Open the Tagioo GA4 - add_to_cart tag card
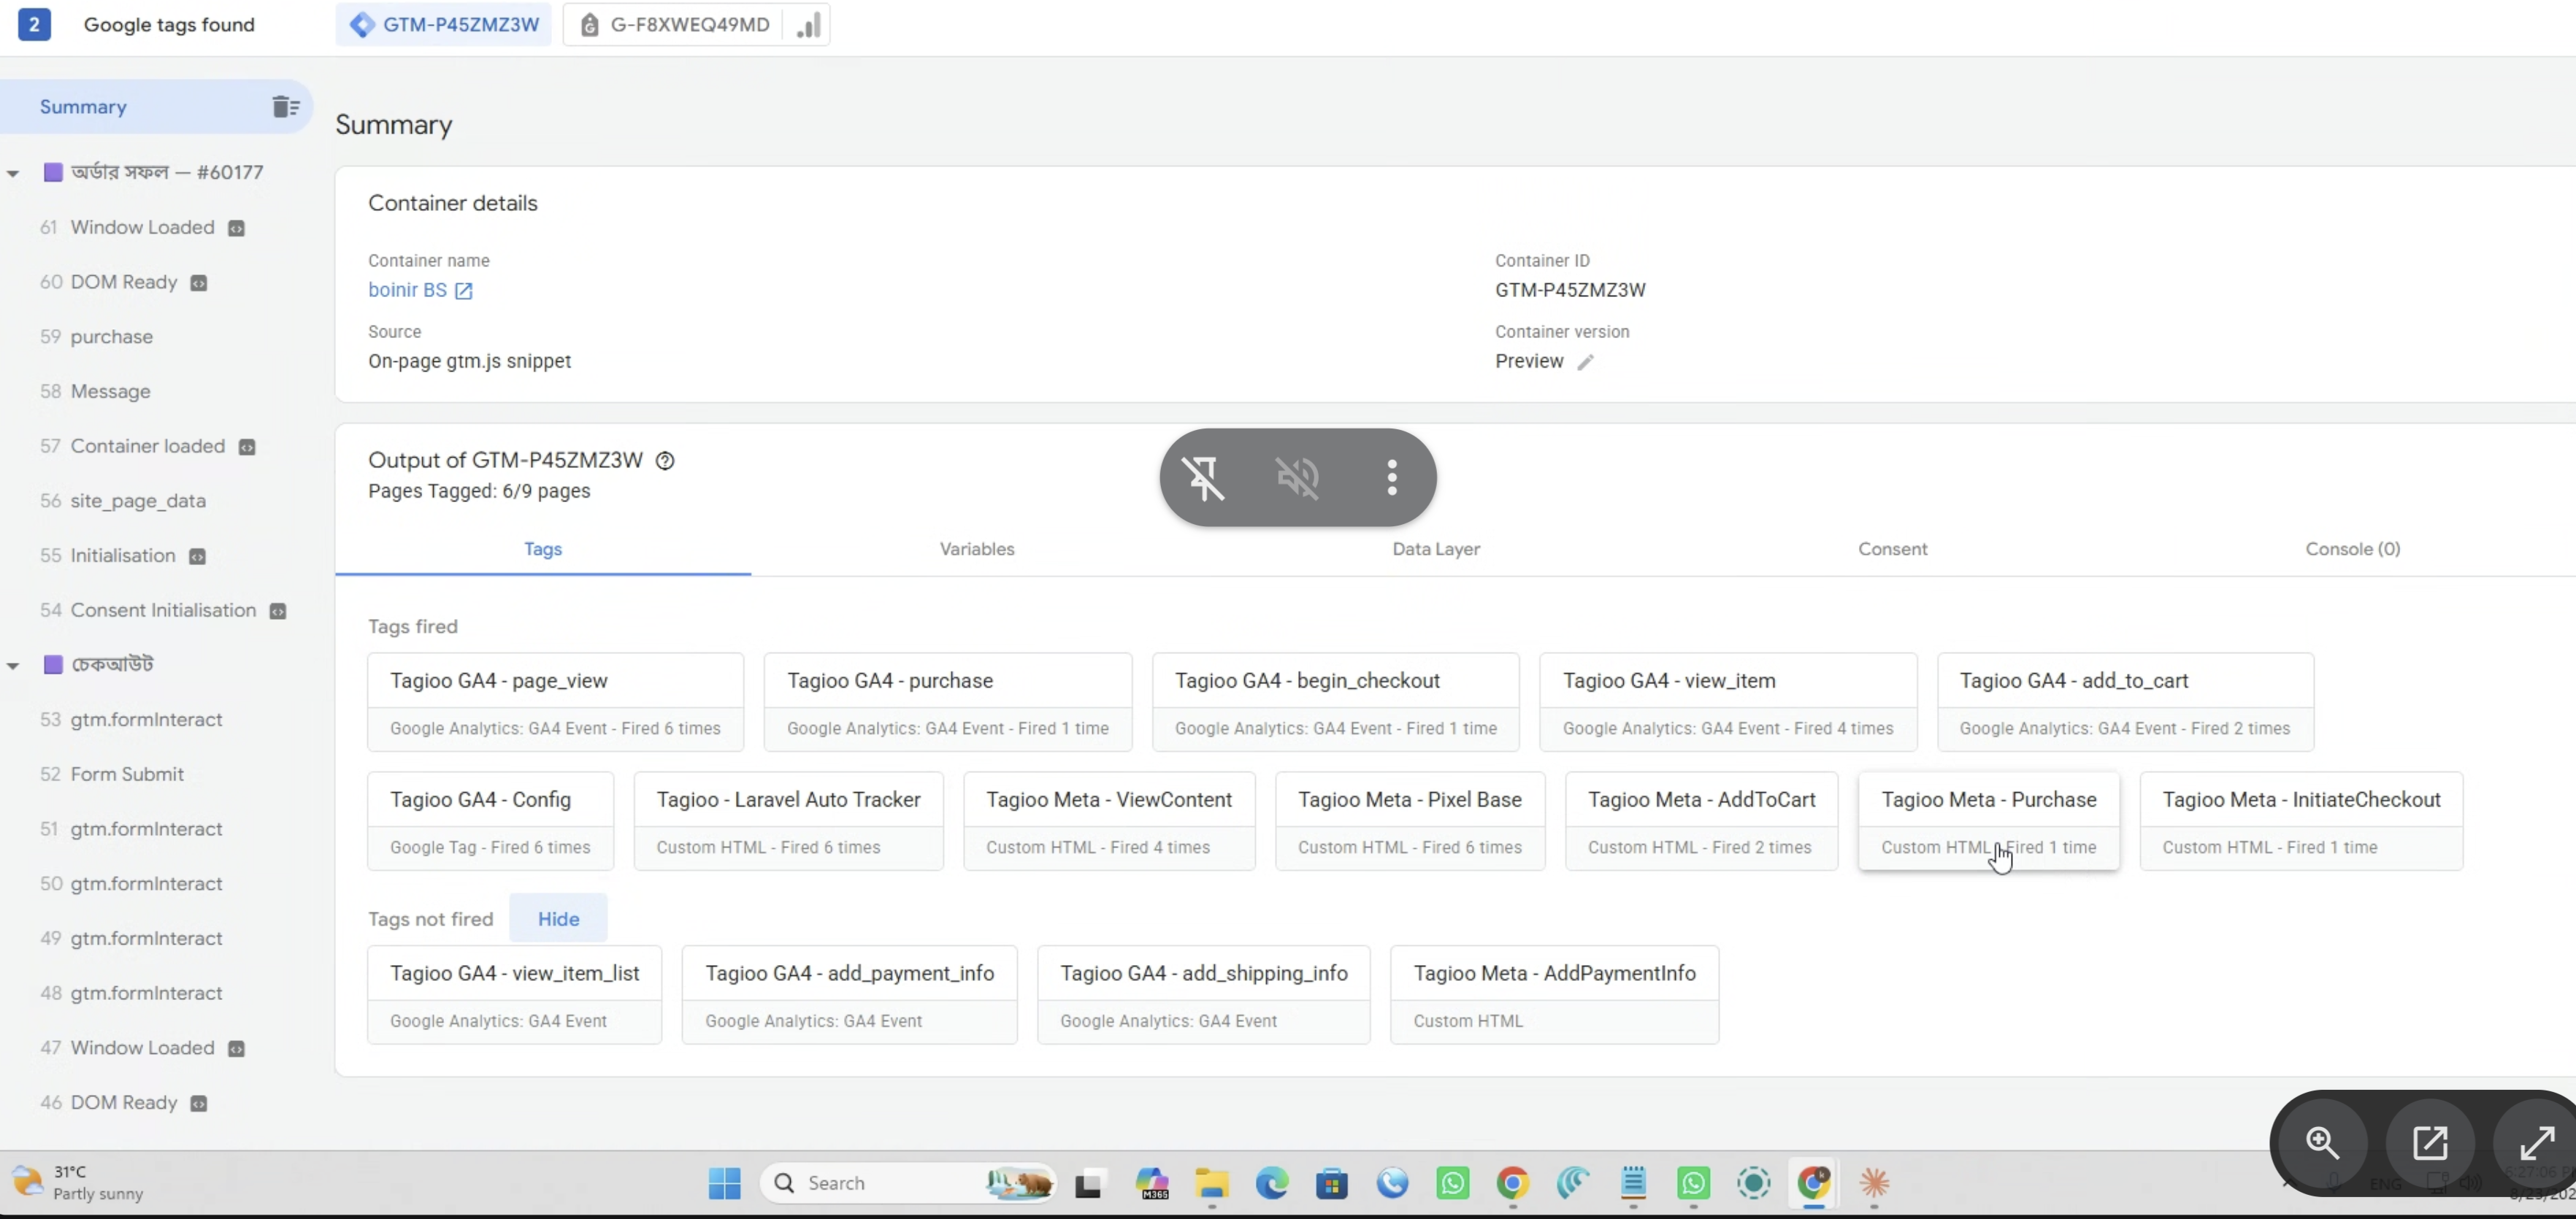Screen dimensions: 2576x1219 pos(2125,702)
